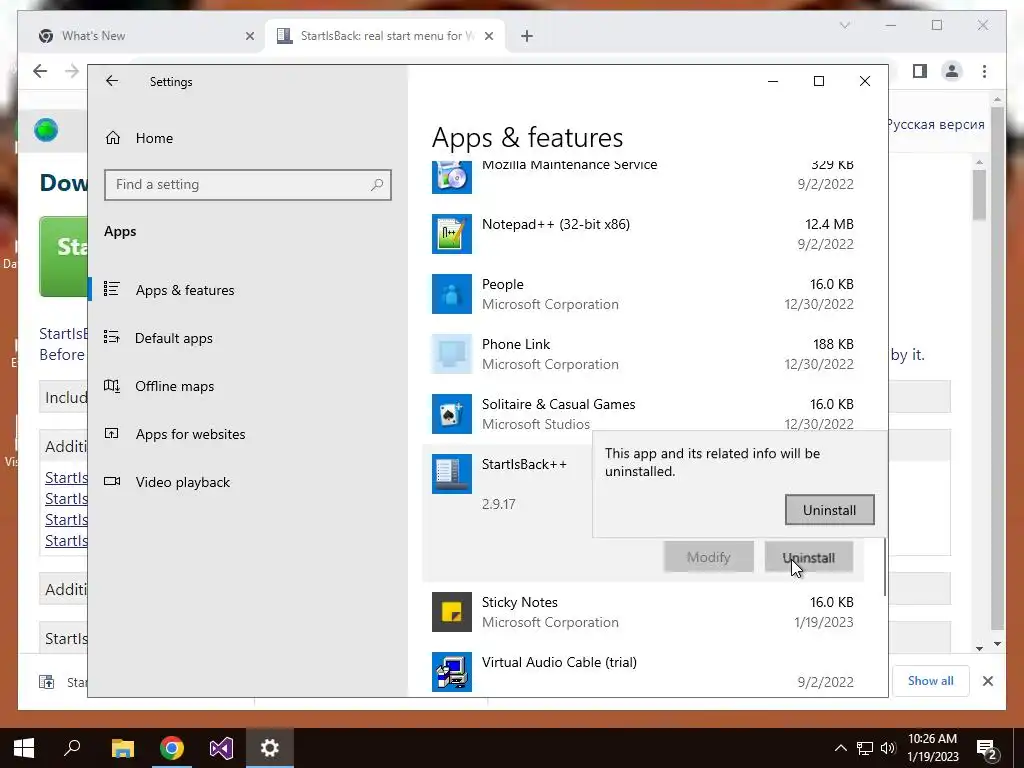This screenshot has height=768, width=1024.
Task: Open the network status tray icon
Action: point(865,748)
